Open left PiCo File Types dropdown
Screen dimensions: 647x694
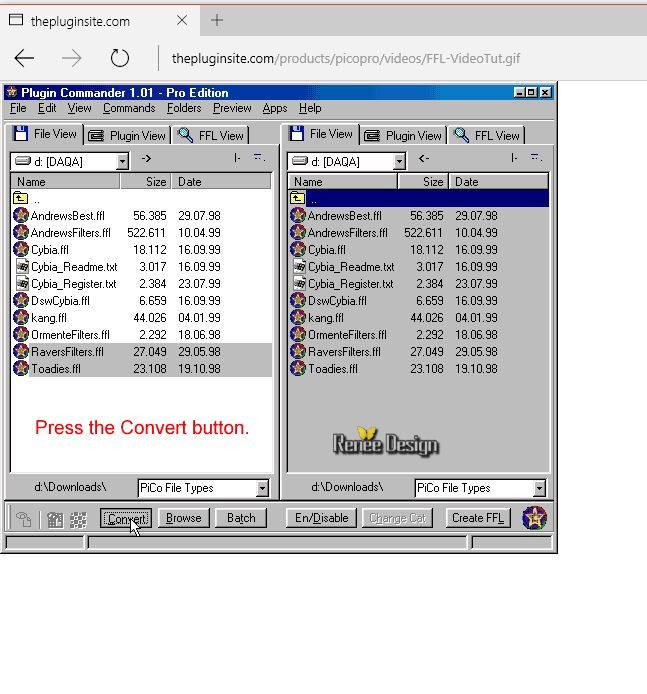(262, 488)
